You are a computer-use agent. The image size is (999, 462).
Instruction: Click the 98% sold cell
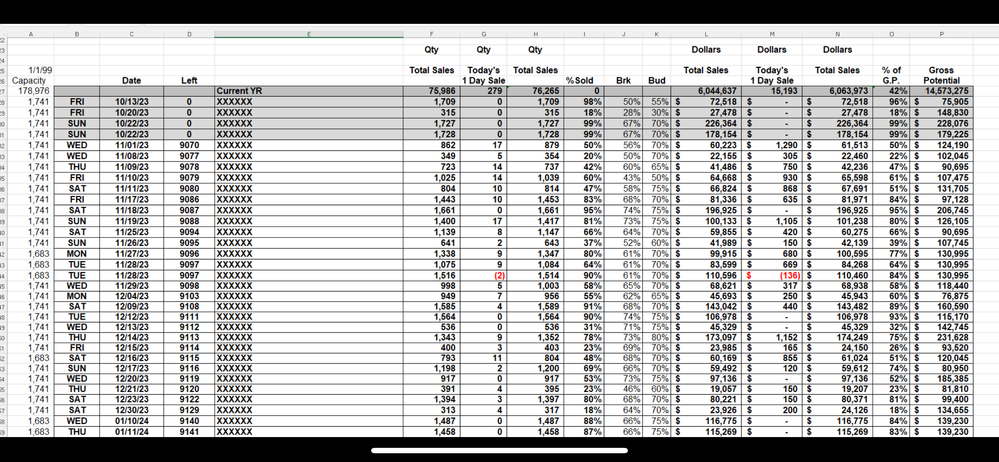584,101
